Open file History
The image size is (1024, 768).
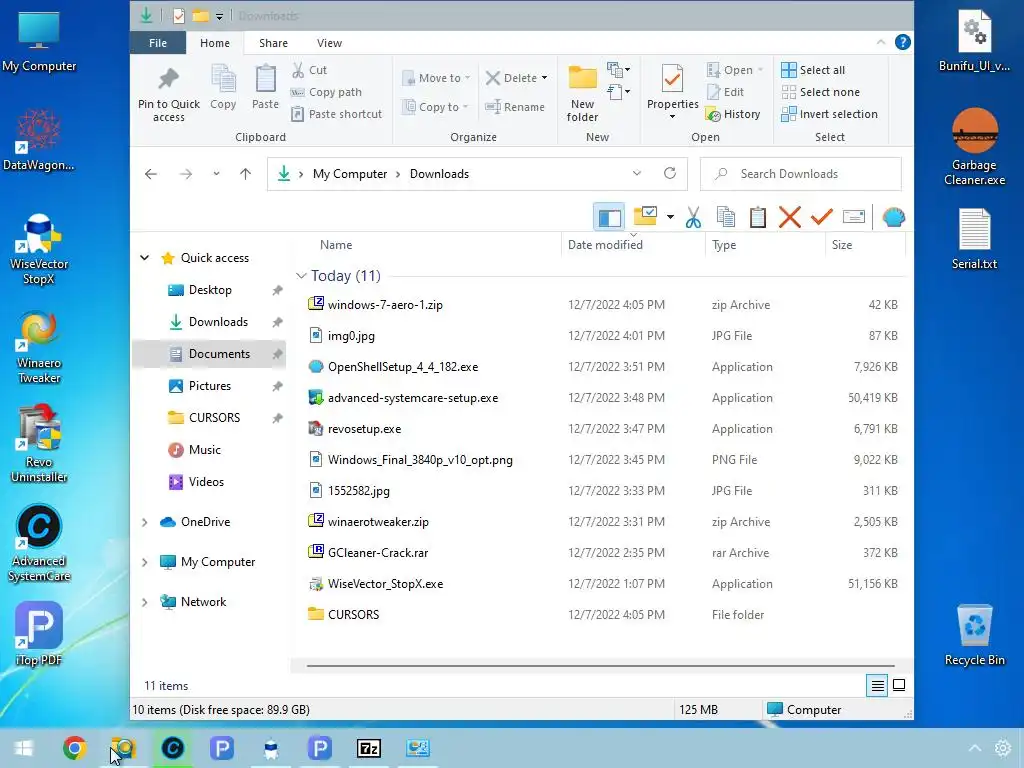point(733,114)
